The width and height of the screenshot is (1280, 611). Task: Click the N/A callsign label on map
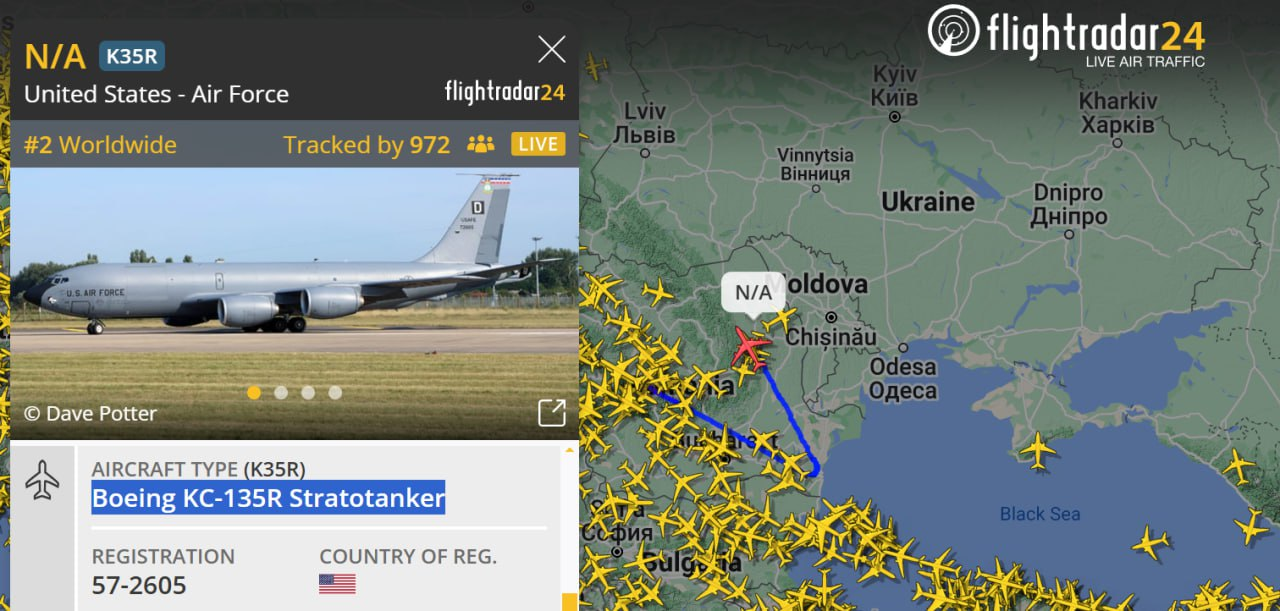pos(754,292)
